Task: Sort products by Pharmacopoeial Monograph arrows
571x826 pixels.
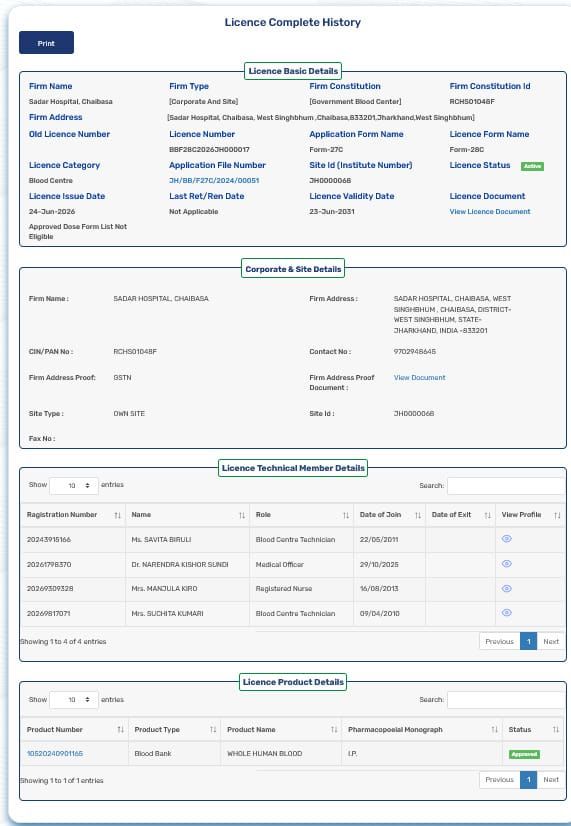Action: click(494, 730)
